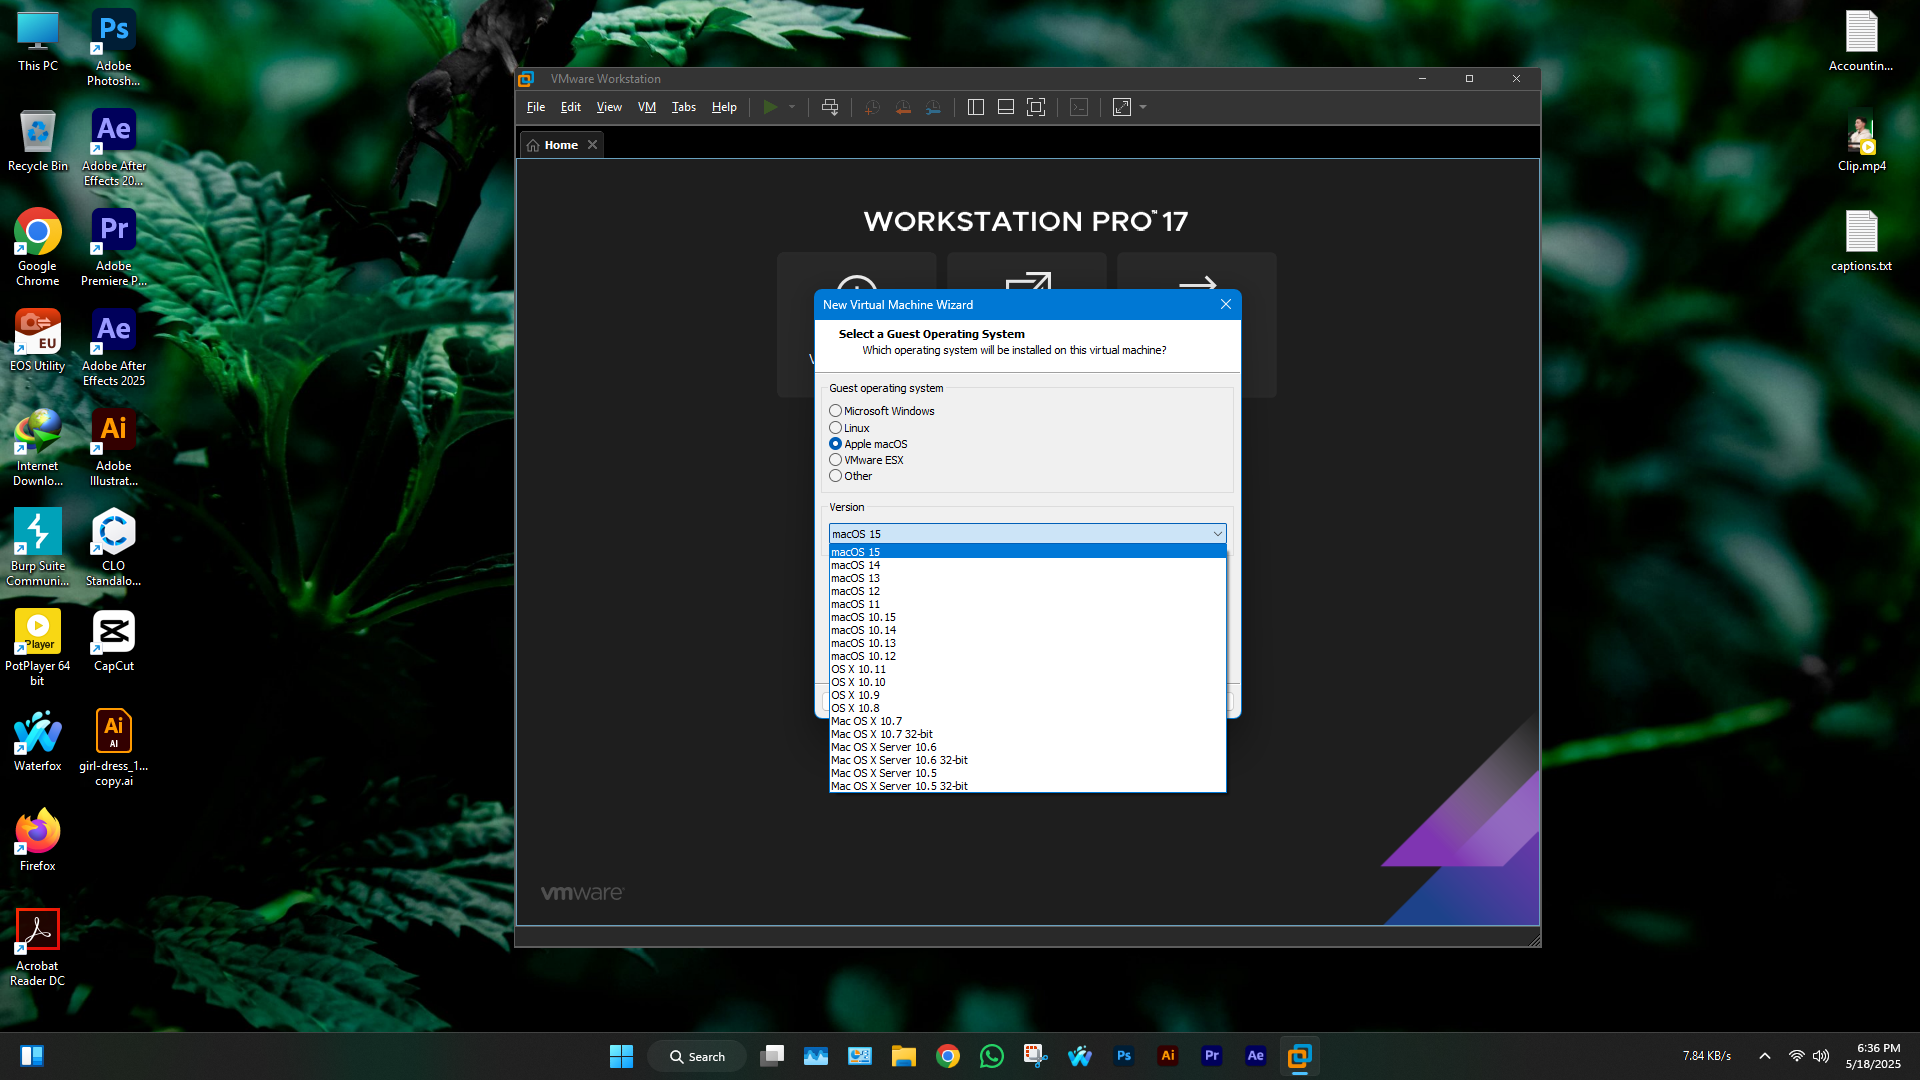Choose the VMware ESX radio button
1920x1080 pixels.
click(x=836, y=460)
